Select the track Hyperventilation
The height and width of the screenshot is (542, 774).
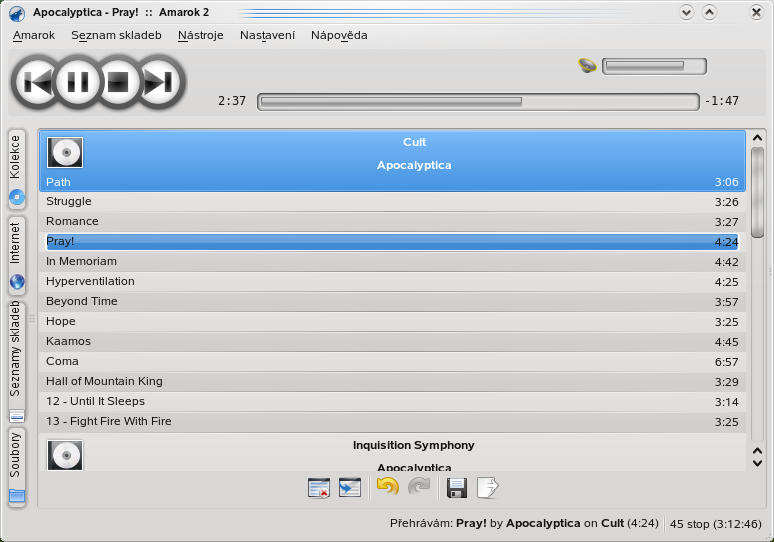pos(392,281)
